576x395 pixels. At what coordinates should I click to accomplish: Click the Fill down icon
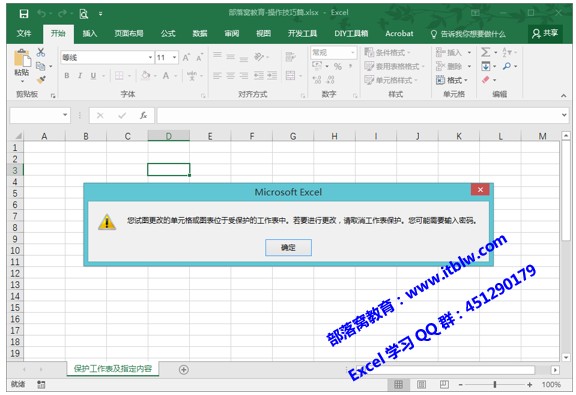click(x=486, y=66)
